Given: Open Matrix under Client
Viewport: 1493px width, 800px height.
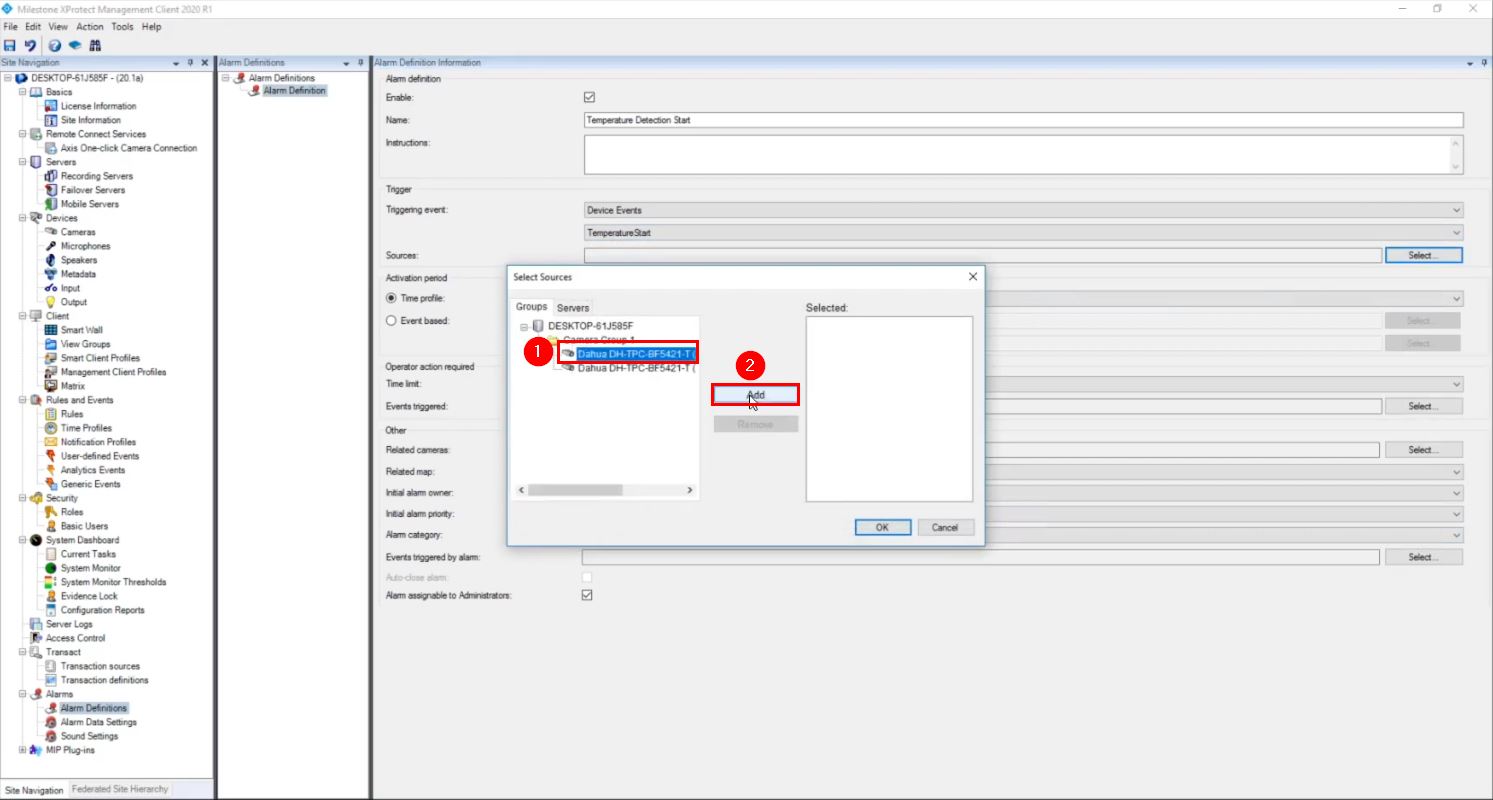Looking at the screenshot, I should coord(73,386).
